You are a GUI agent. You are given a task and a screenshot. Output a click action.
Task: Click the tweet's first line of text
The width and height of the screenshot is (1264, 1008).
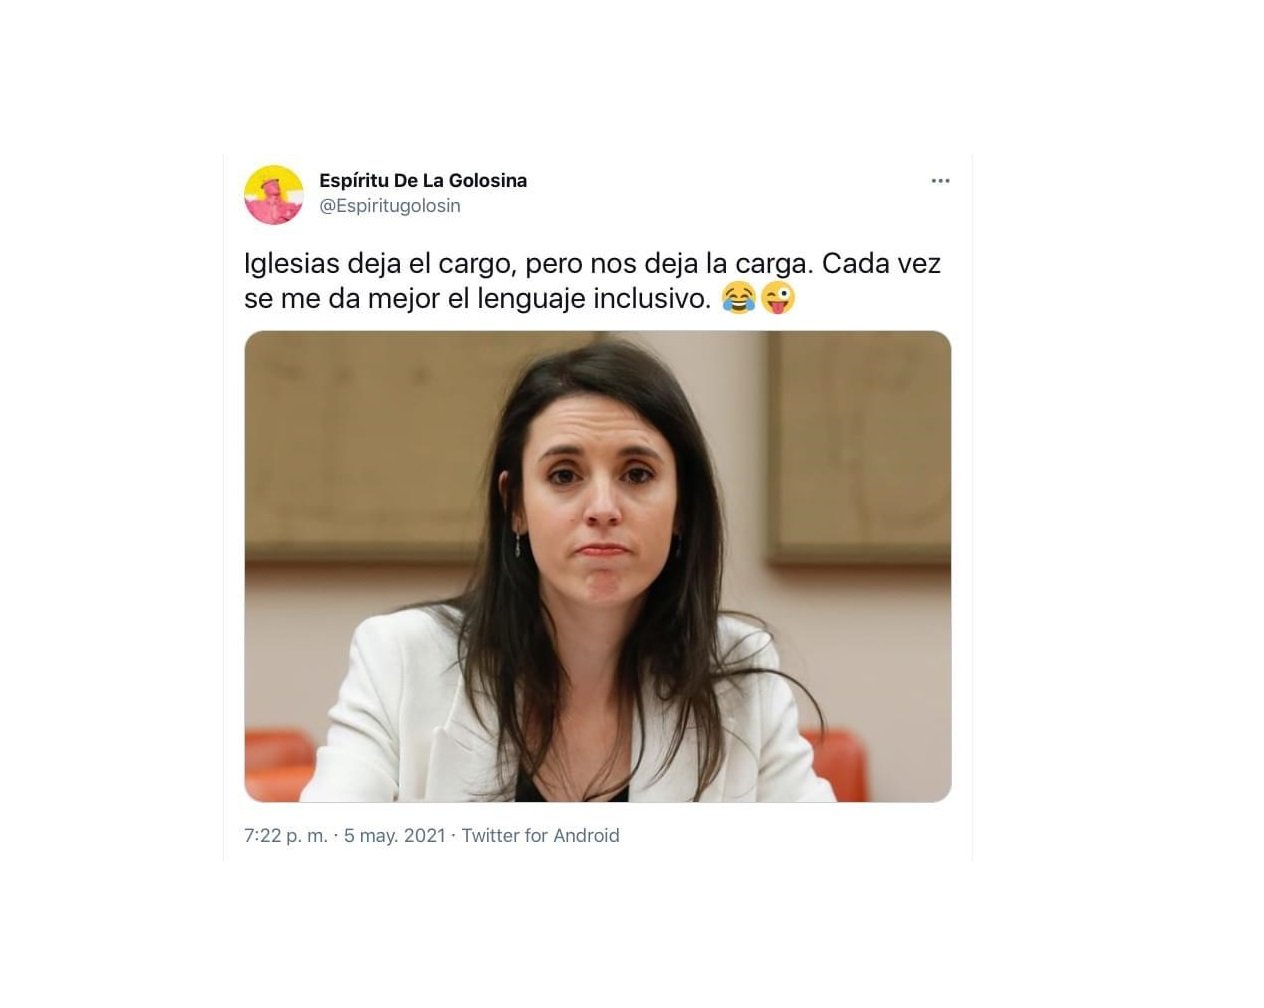(x=592, y=264)
